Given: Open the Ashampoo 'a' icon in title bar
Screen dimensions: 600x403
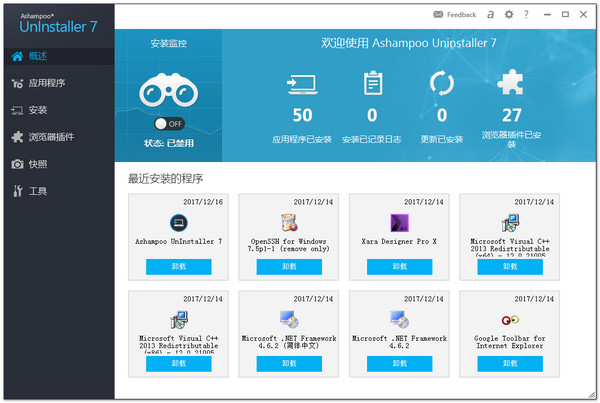Looking at the screenshot, I should pyautogui.click(x=490, y=15).
